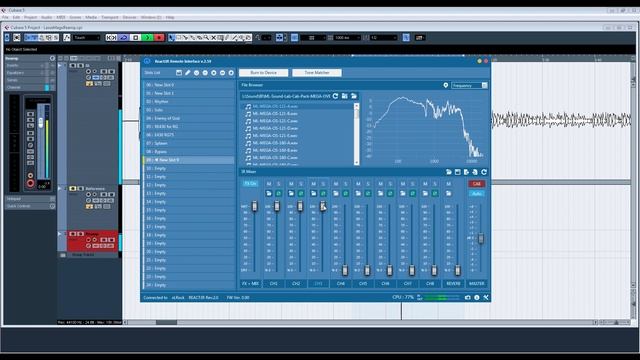Click the Stop button in Cubase transport
Viewport: 640px width, 360px height.
pos(136,38)
